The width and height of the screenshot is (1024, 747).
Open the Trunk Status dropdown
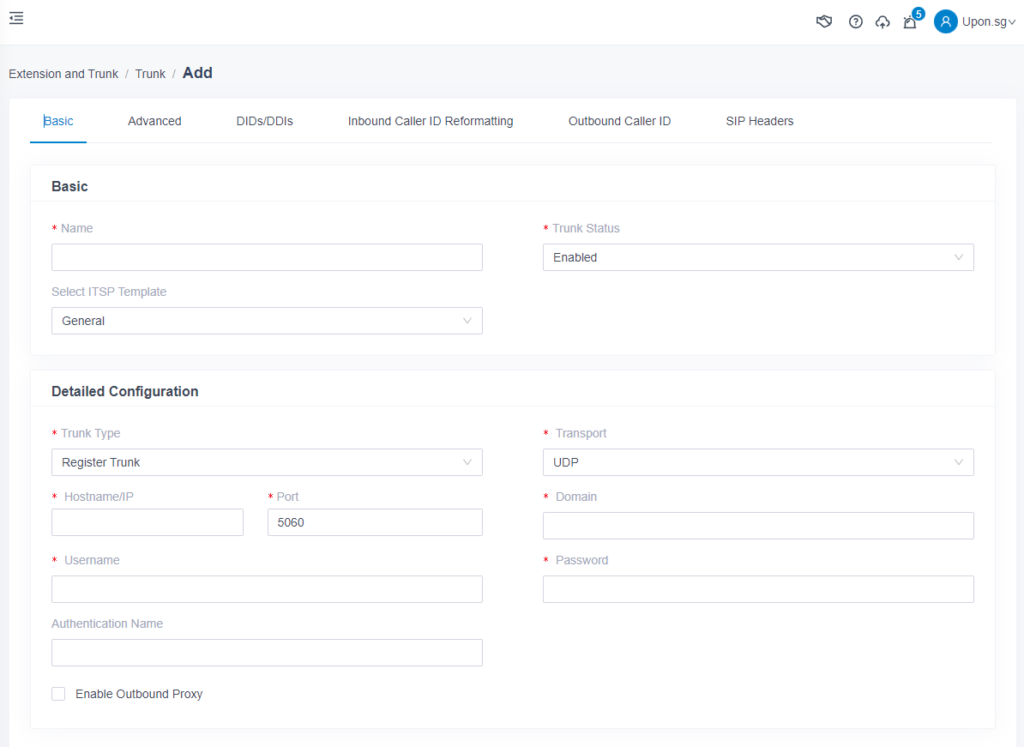(x=757, y=257)
